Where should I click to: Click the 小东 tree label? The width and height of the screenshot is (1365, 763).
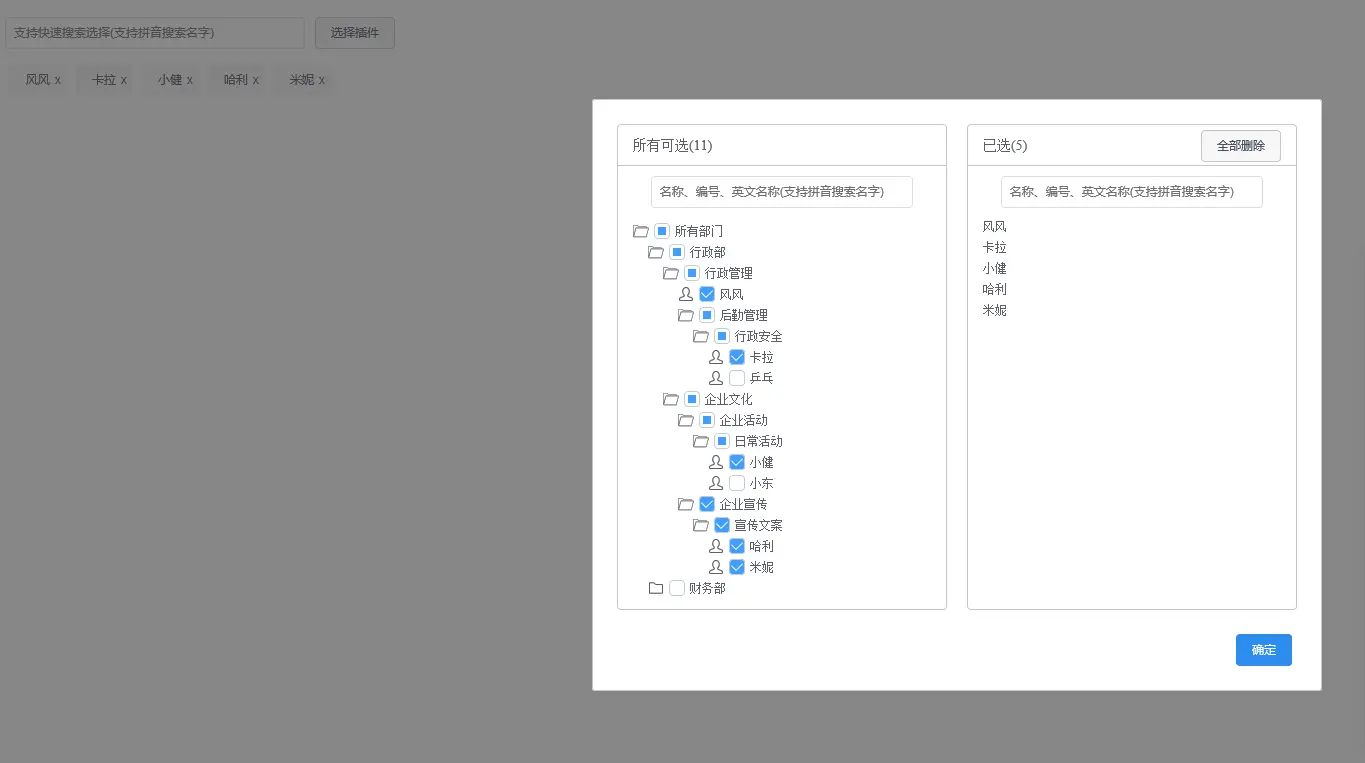coord(762,483)
